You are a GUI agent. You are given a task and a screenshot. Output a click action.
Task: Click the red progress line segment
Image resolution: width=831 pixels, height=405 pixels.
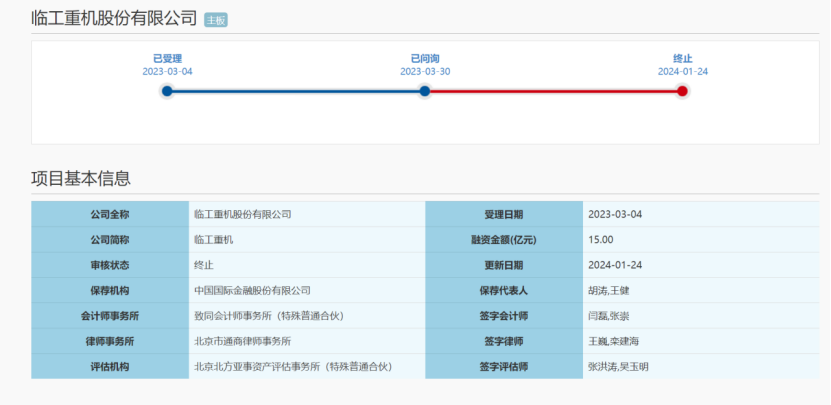(x=553, y=91)
